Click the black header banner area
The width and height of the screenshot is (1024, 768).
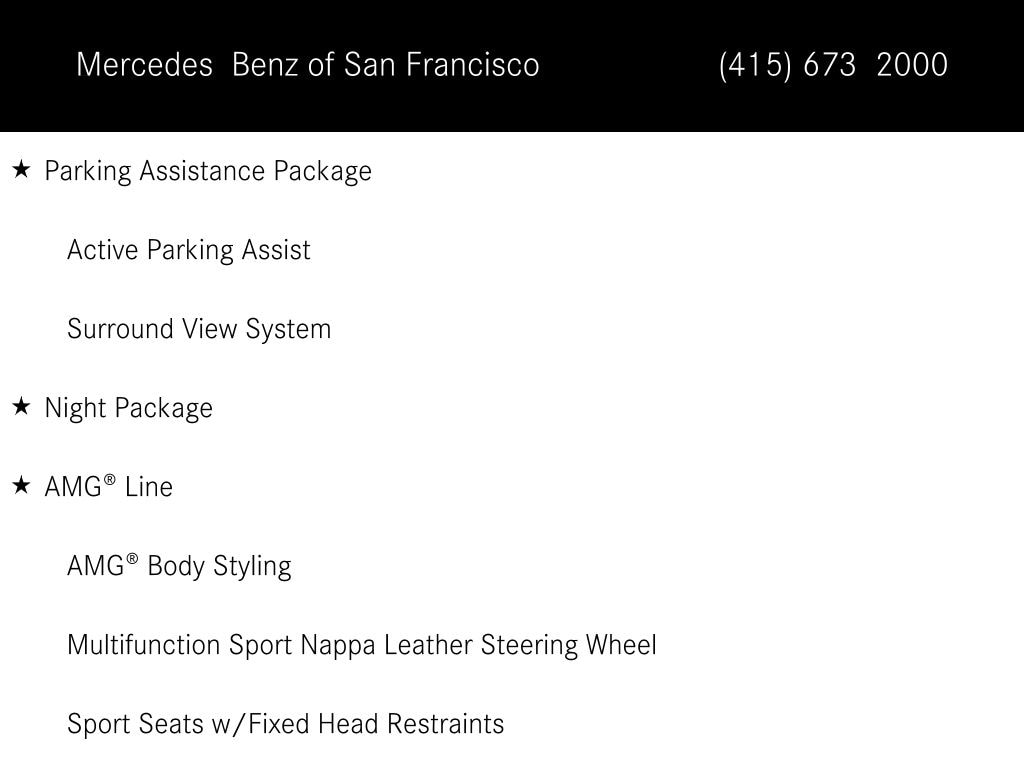(x=512, y=65)
